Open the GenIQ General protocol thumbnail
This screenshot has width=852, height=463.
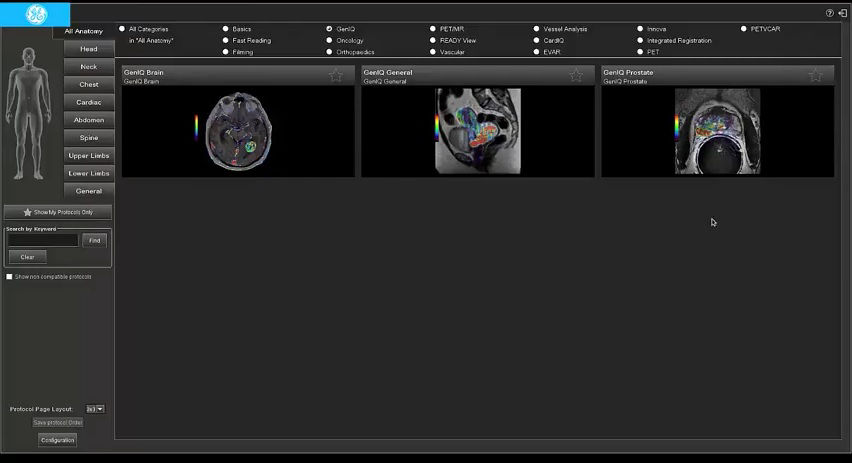pos(478,131)
